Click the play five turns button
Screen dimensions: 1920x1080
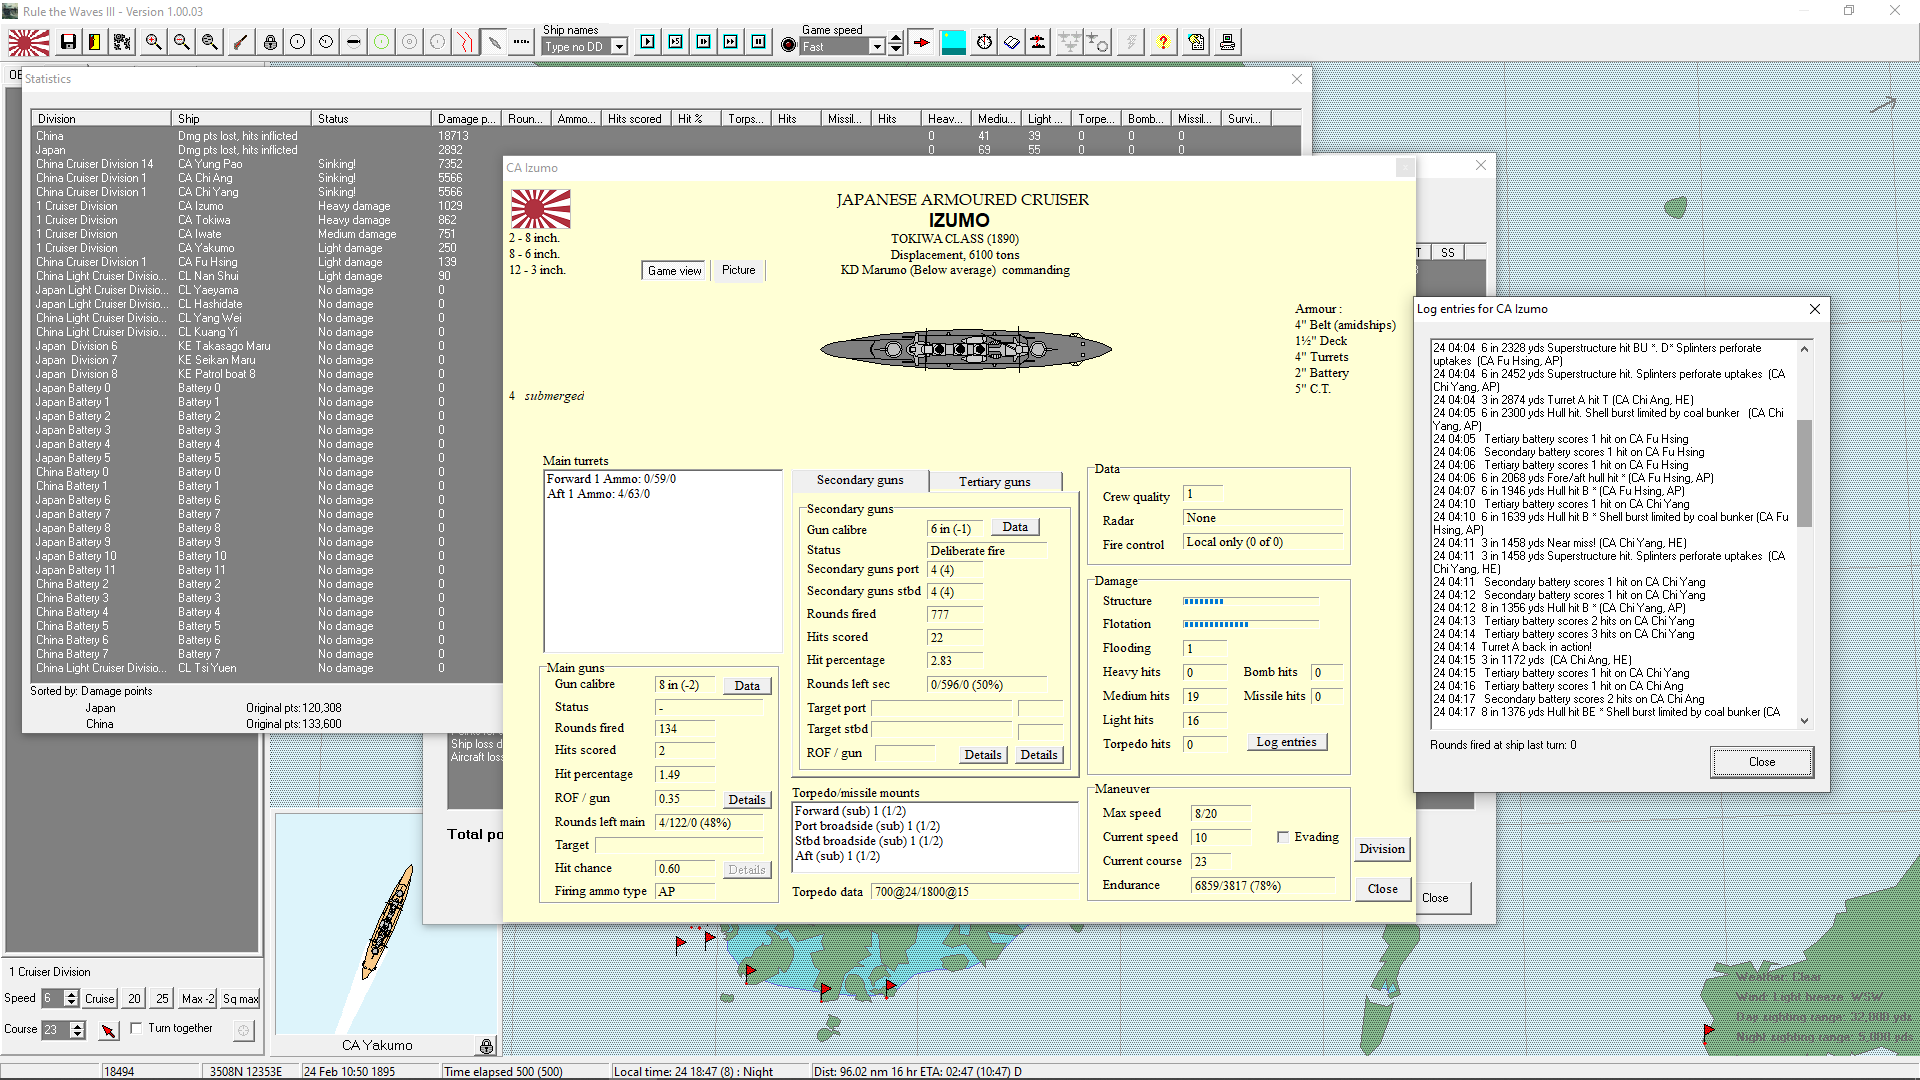(676, 42)
